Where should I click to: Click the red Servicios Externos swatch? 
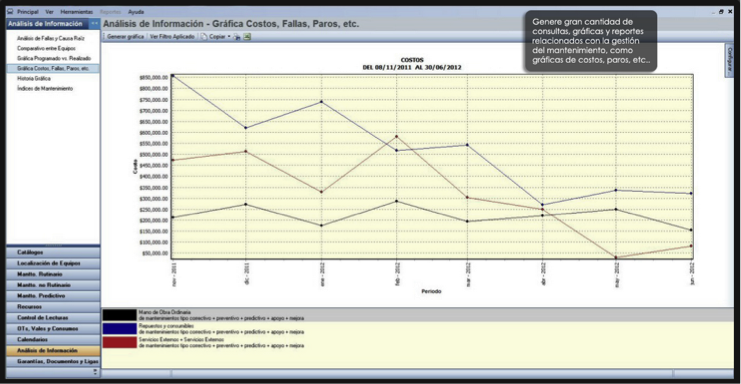coord(120,342)
